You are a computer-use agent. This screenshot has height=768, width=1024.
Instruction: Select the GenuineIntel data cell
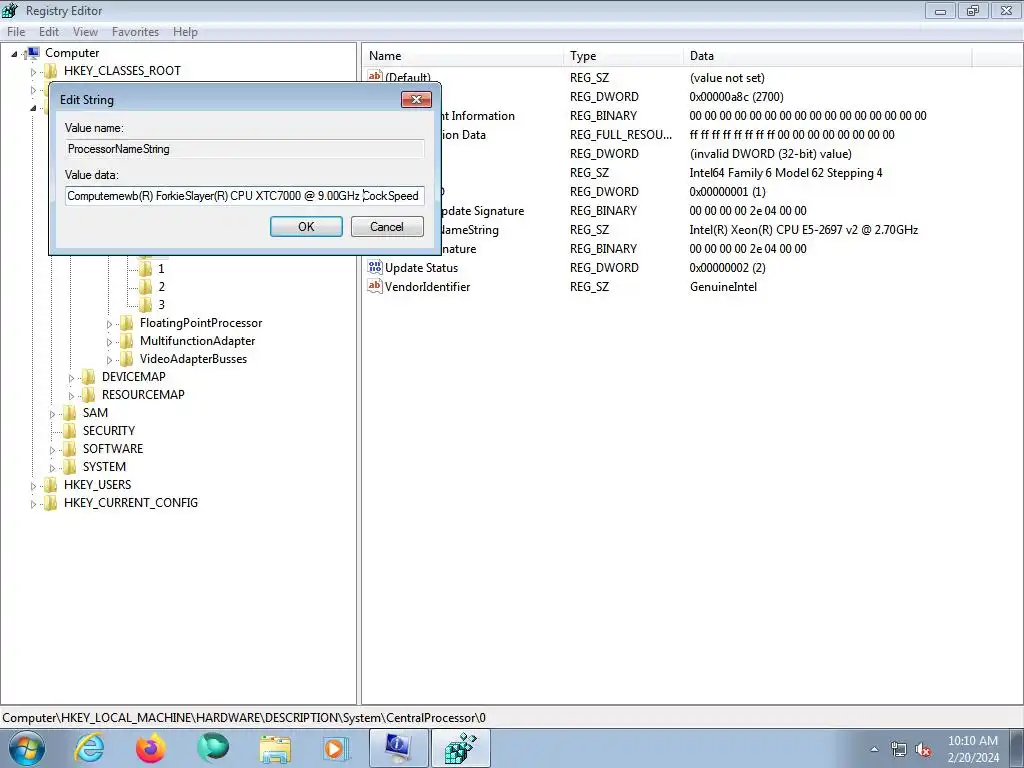click(x=723, y=287)
